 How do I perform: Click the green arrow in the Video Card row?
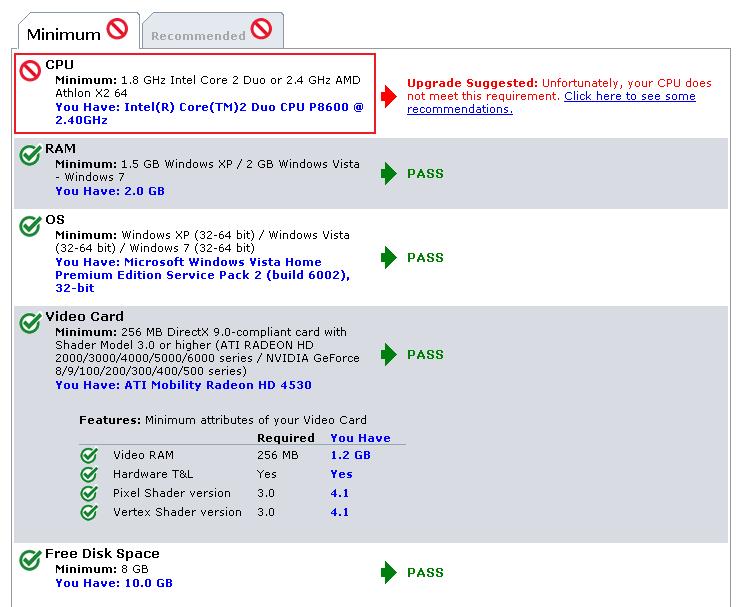388,355
